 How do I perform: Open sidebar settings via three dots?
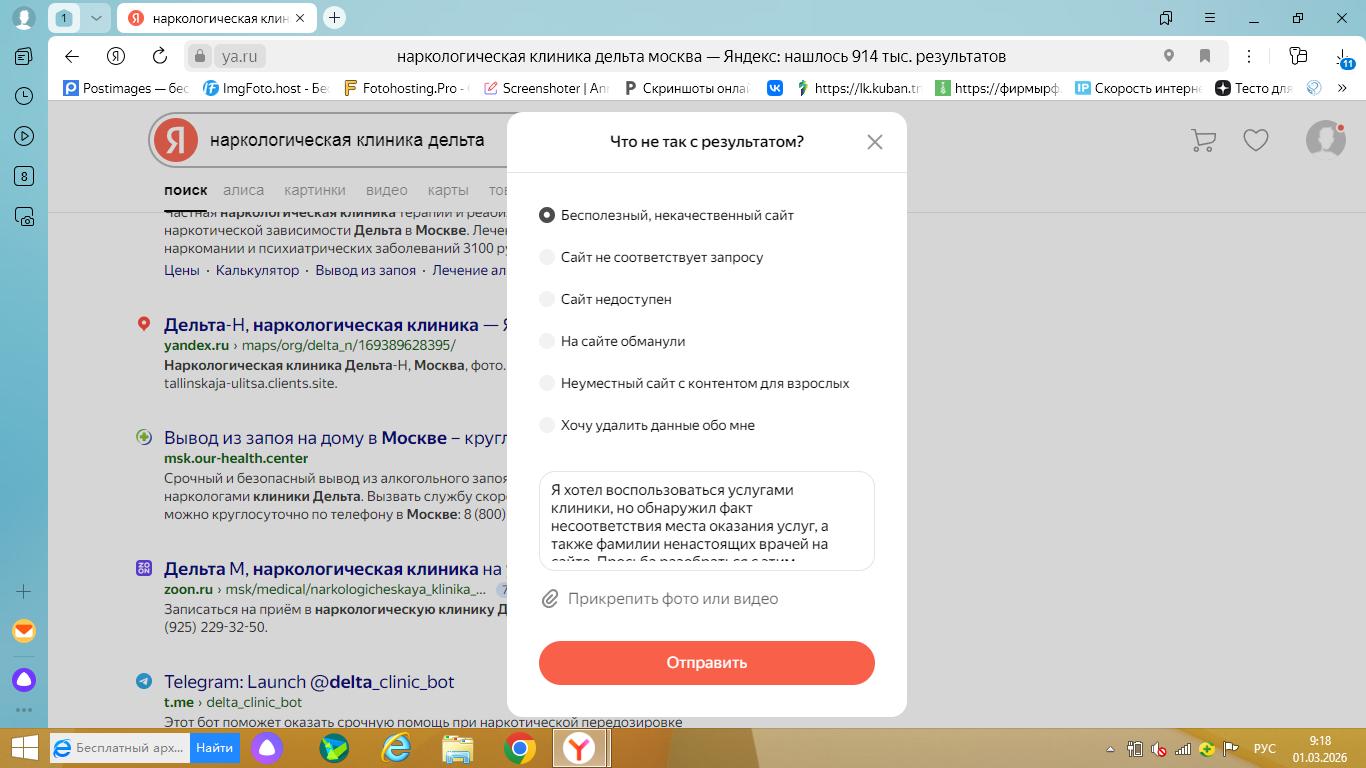[24, 710]
